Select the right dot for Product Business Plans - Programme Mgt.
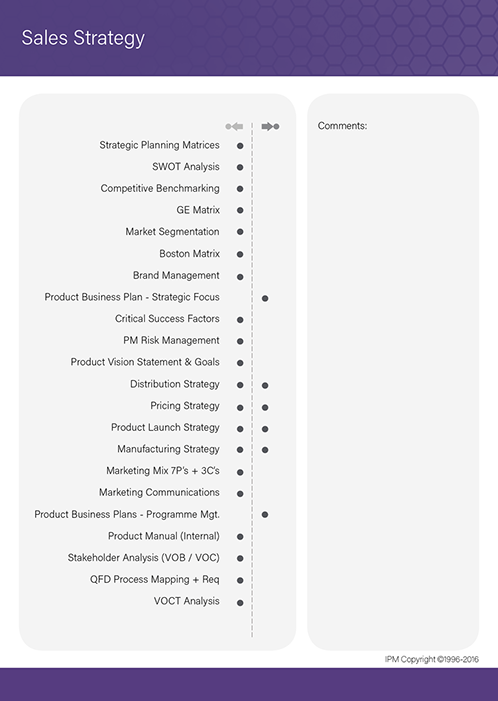This screenshot has width=498, height=701. [265, 515]
